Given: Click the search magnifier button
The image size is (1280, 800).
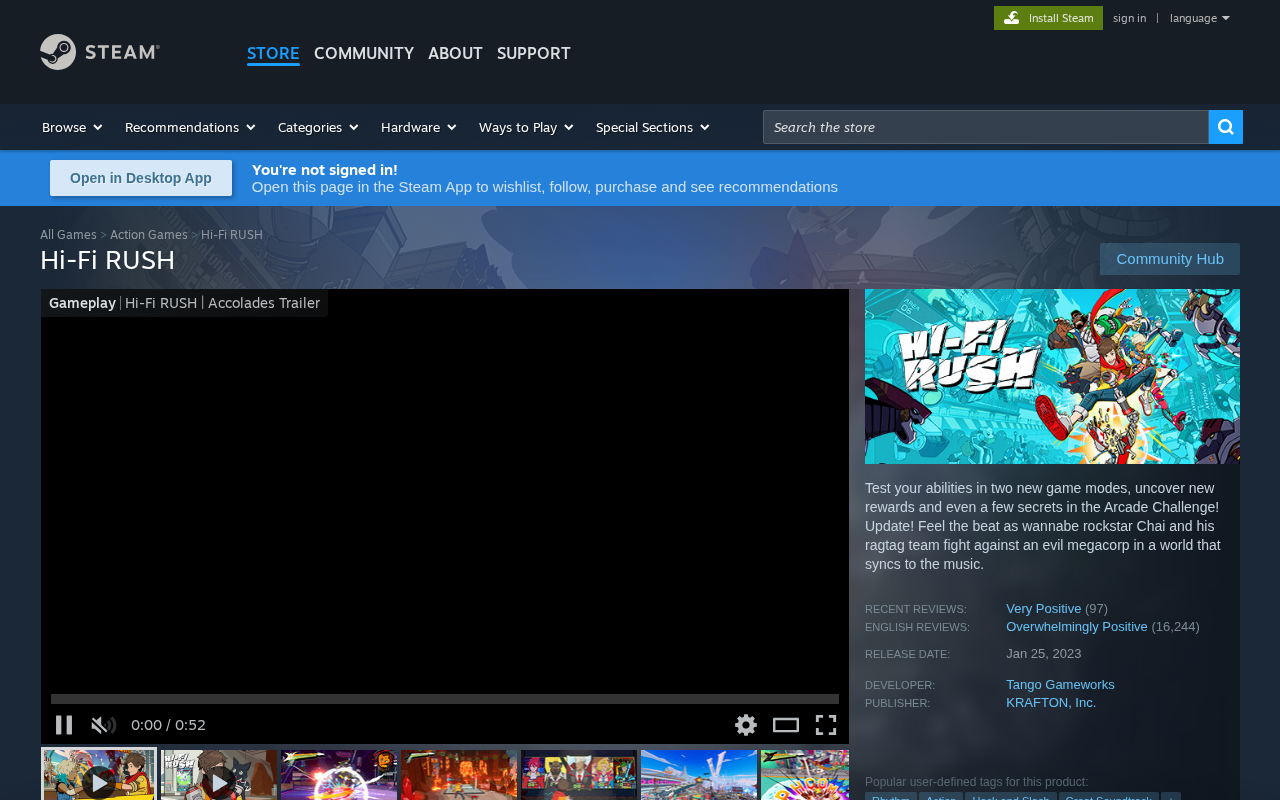Looking at the screenshot, I should tap(1226, 127).
